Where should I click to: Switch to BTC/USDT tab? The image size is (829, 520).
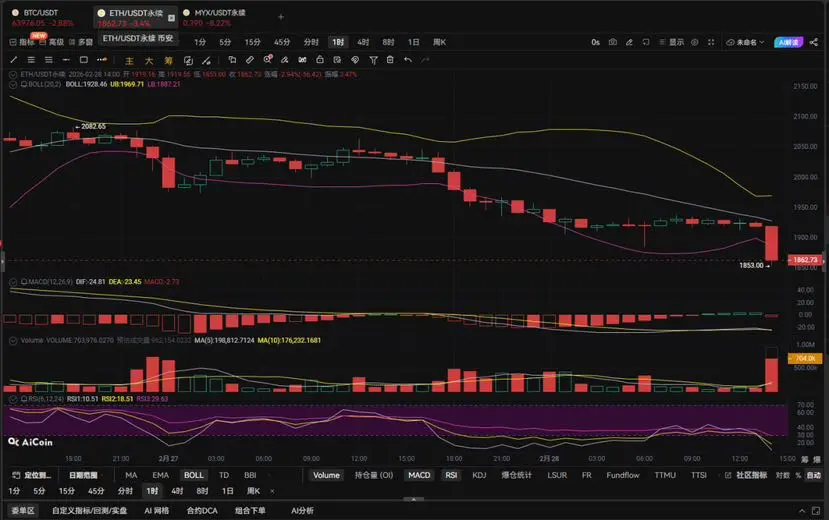click(42, 17)
